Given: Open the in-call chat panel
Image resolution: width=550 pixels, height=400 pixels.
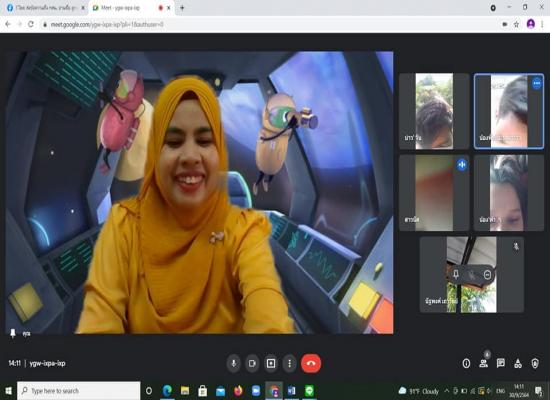Looking at the screenshot, I should point(501,363).
